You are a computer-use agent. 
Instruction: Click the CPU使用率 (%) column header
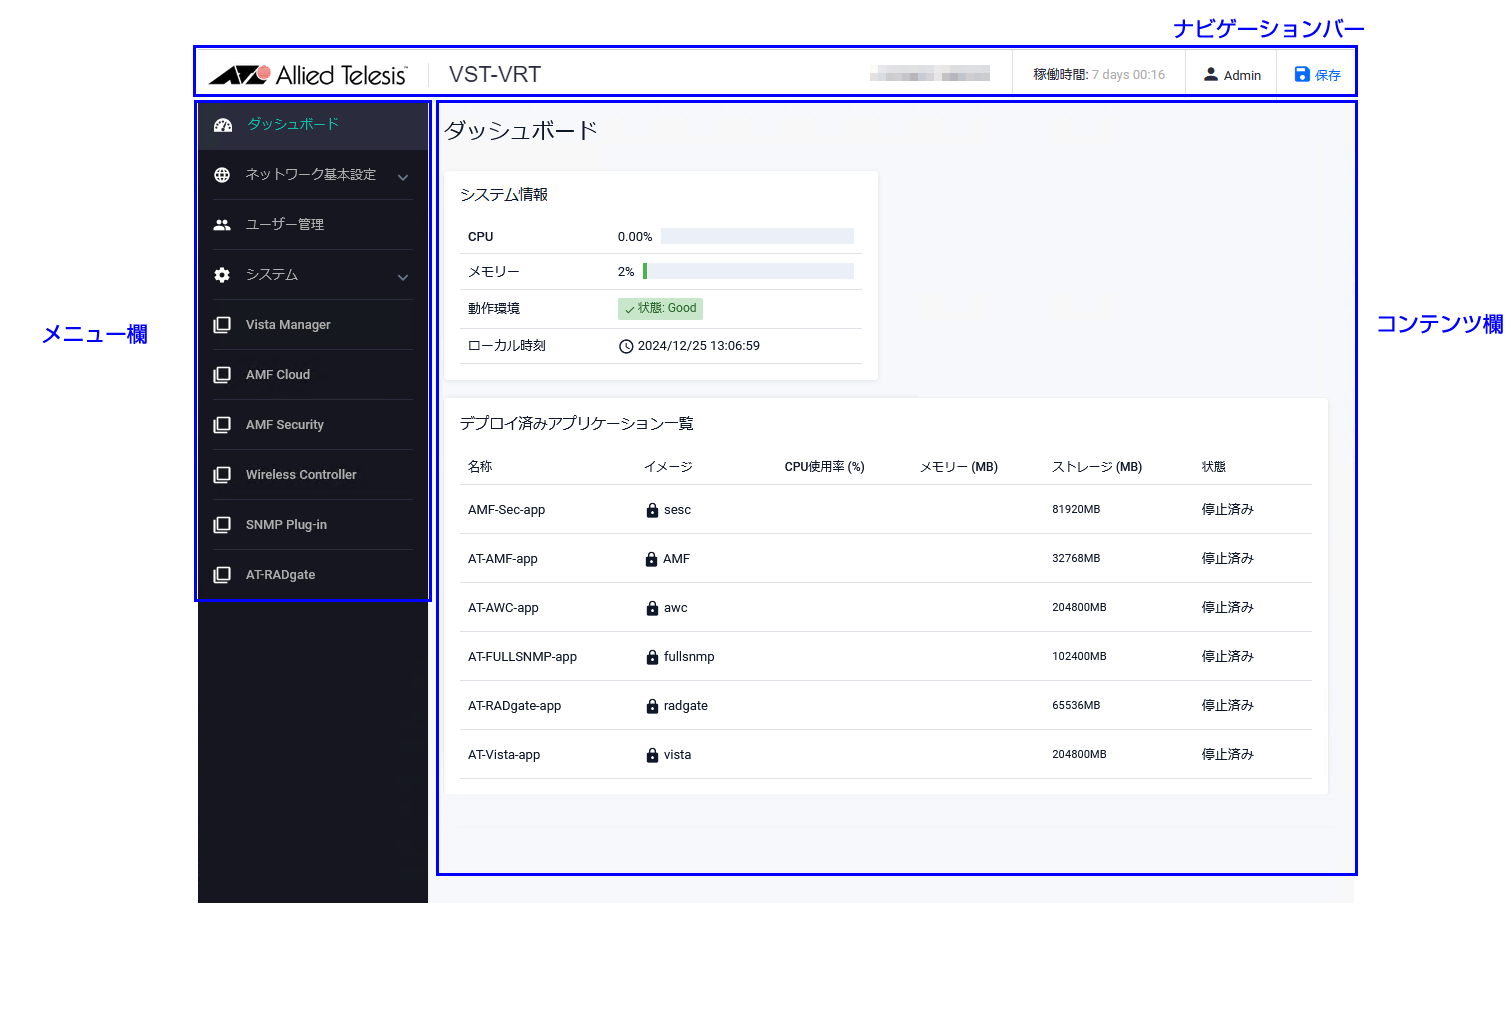click(x=824, y=467)
